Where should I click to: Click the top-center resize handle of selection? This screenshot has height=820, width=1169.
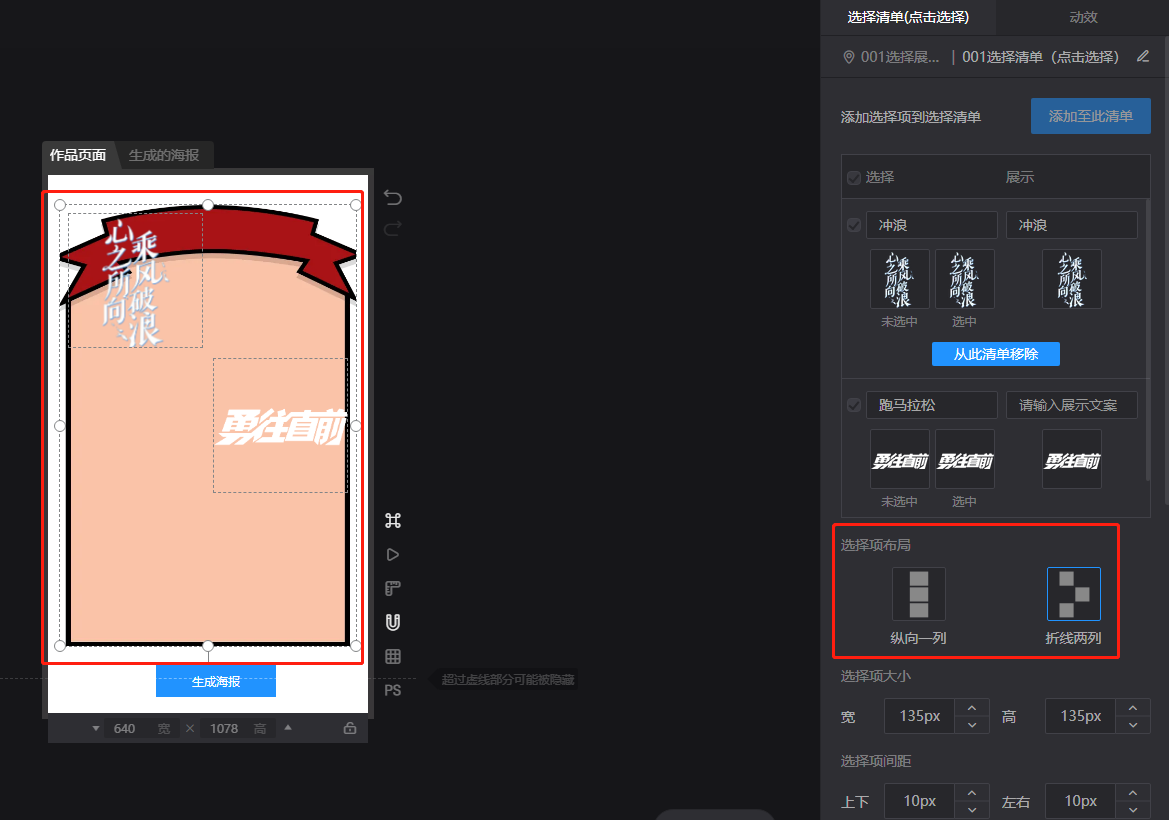(208, 204)
